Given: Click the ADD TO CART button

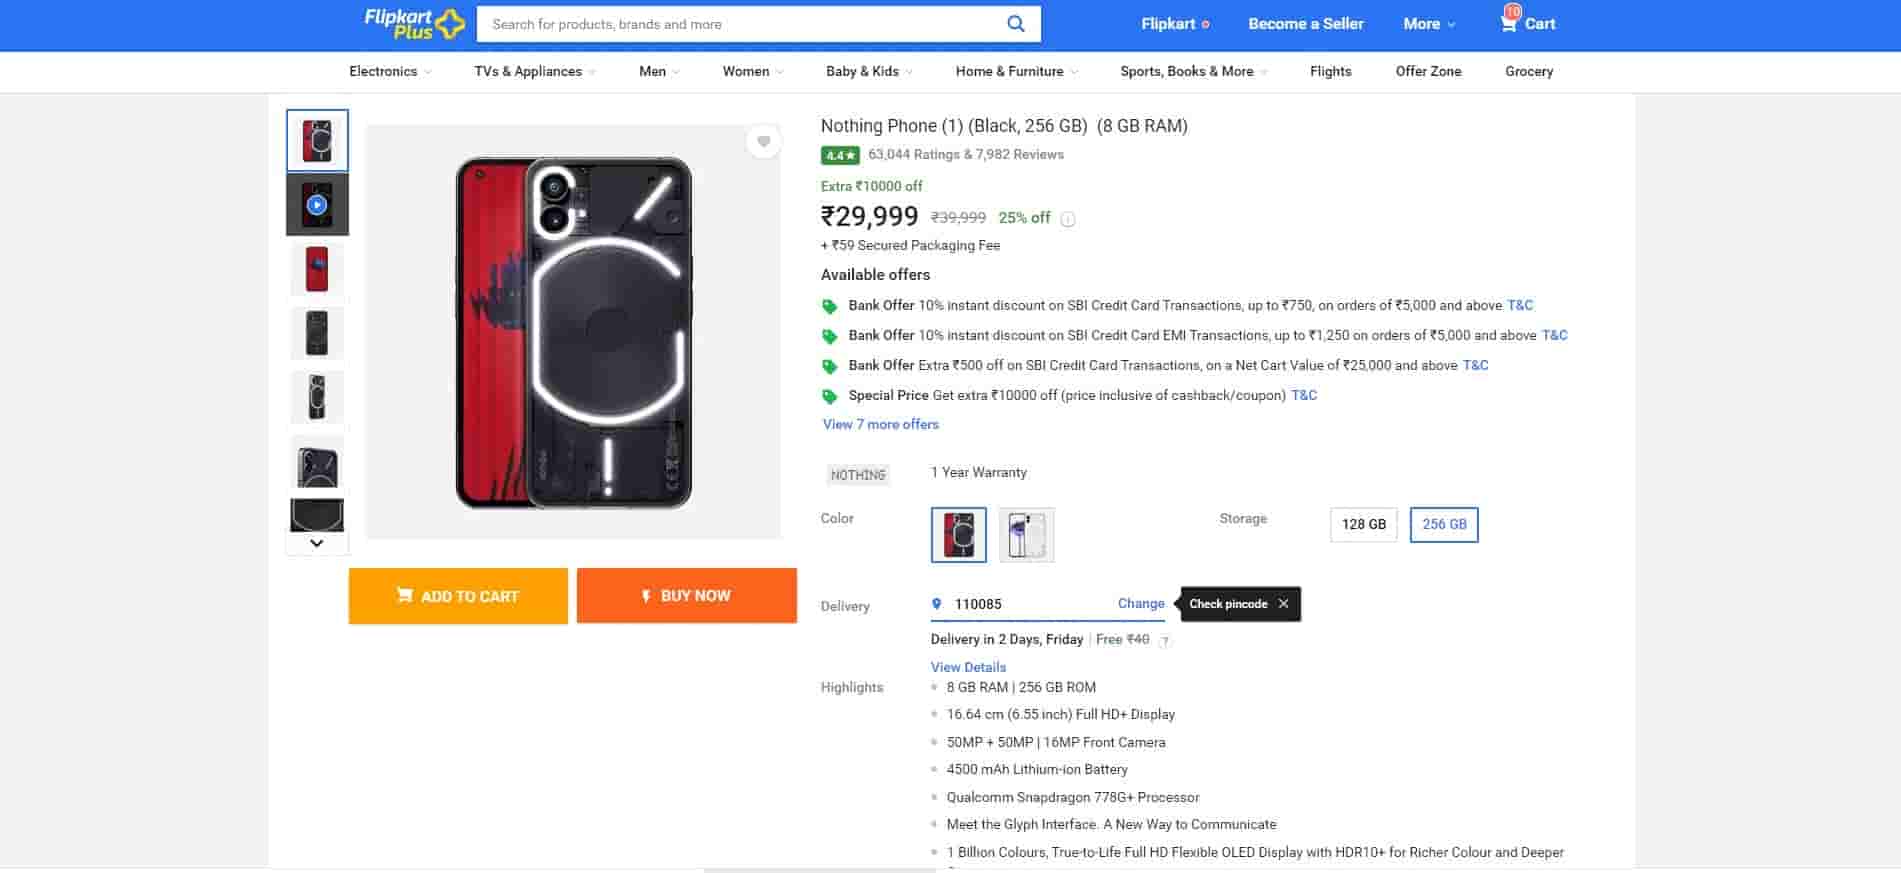Looking at the screenshot, I should pos(458,596).
